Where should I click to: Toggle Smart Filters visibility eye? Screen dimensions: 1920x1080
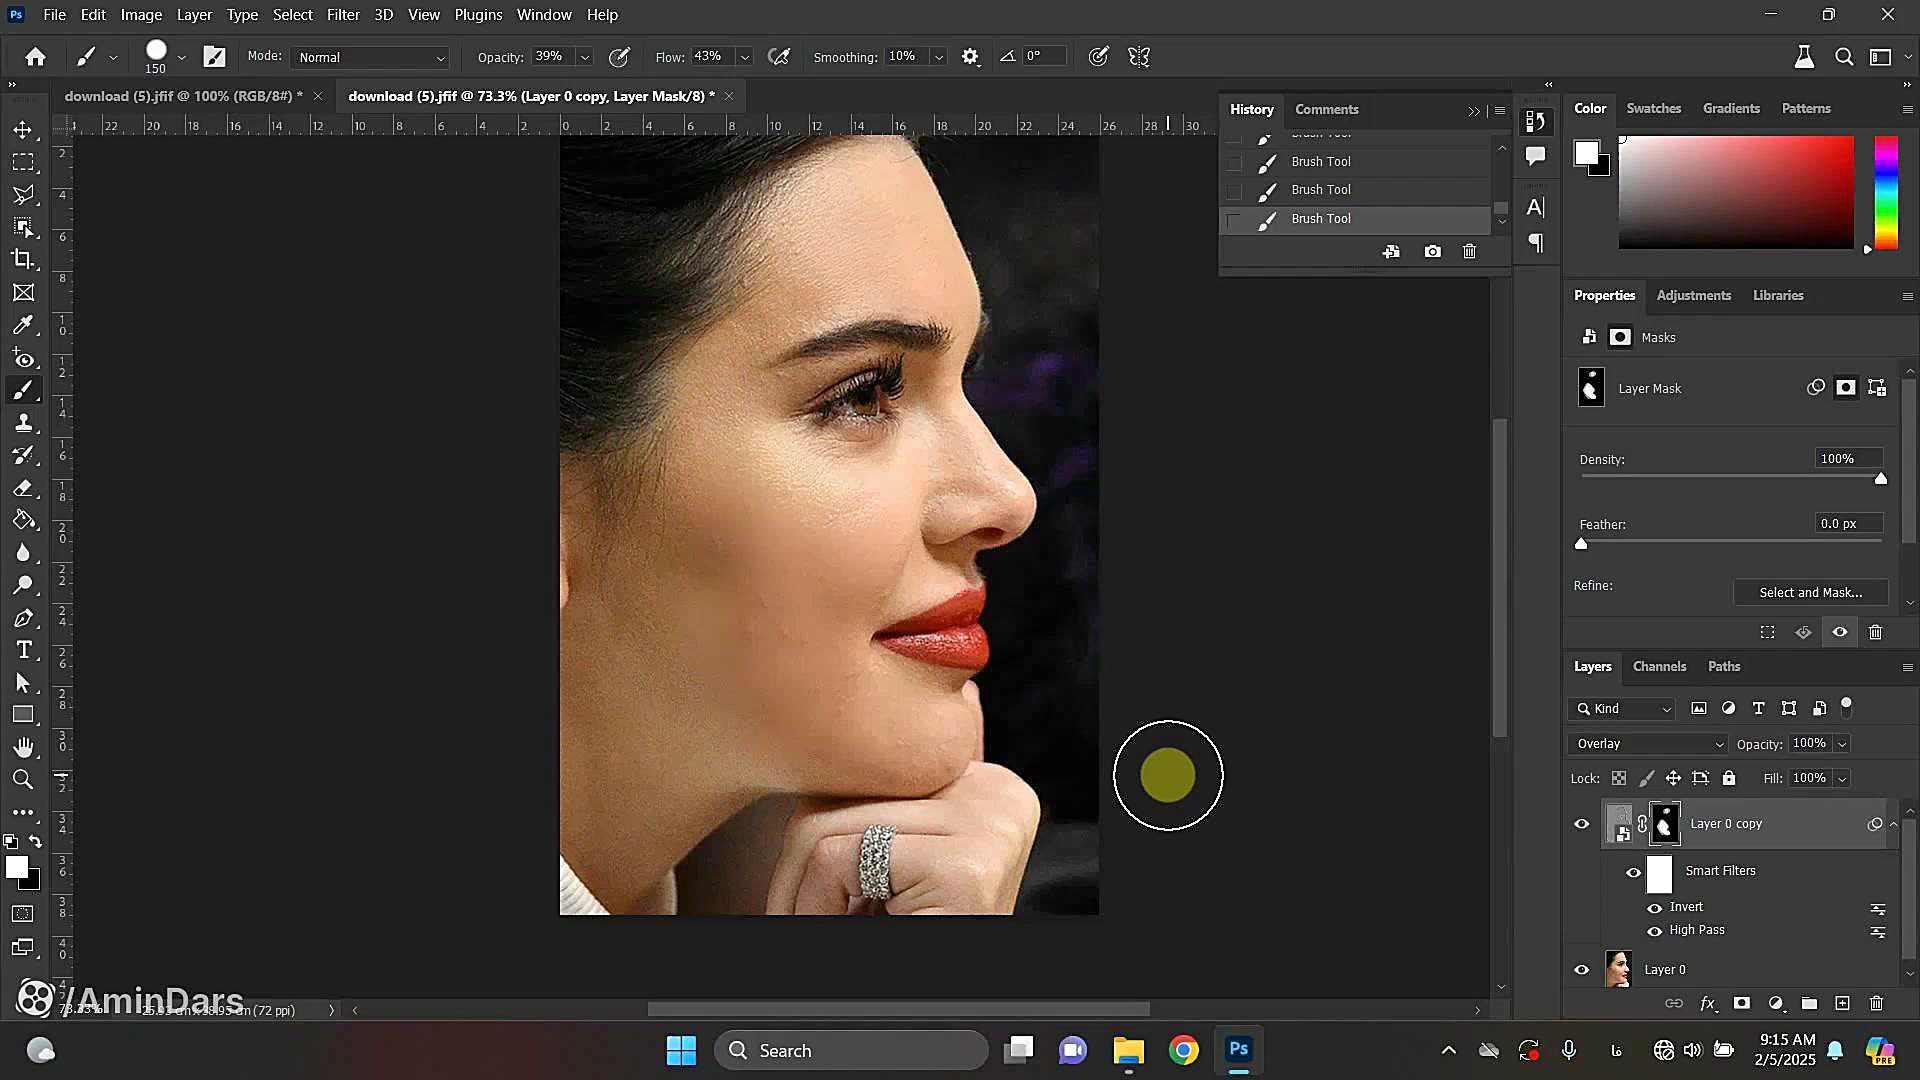(1633, 872)
